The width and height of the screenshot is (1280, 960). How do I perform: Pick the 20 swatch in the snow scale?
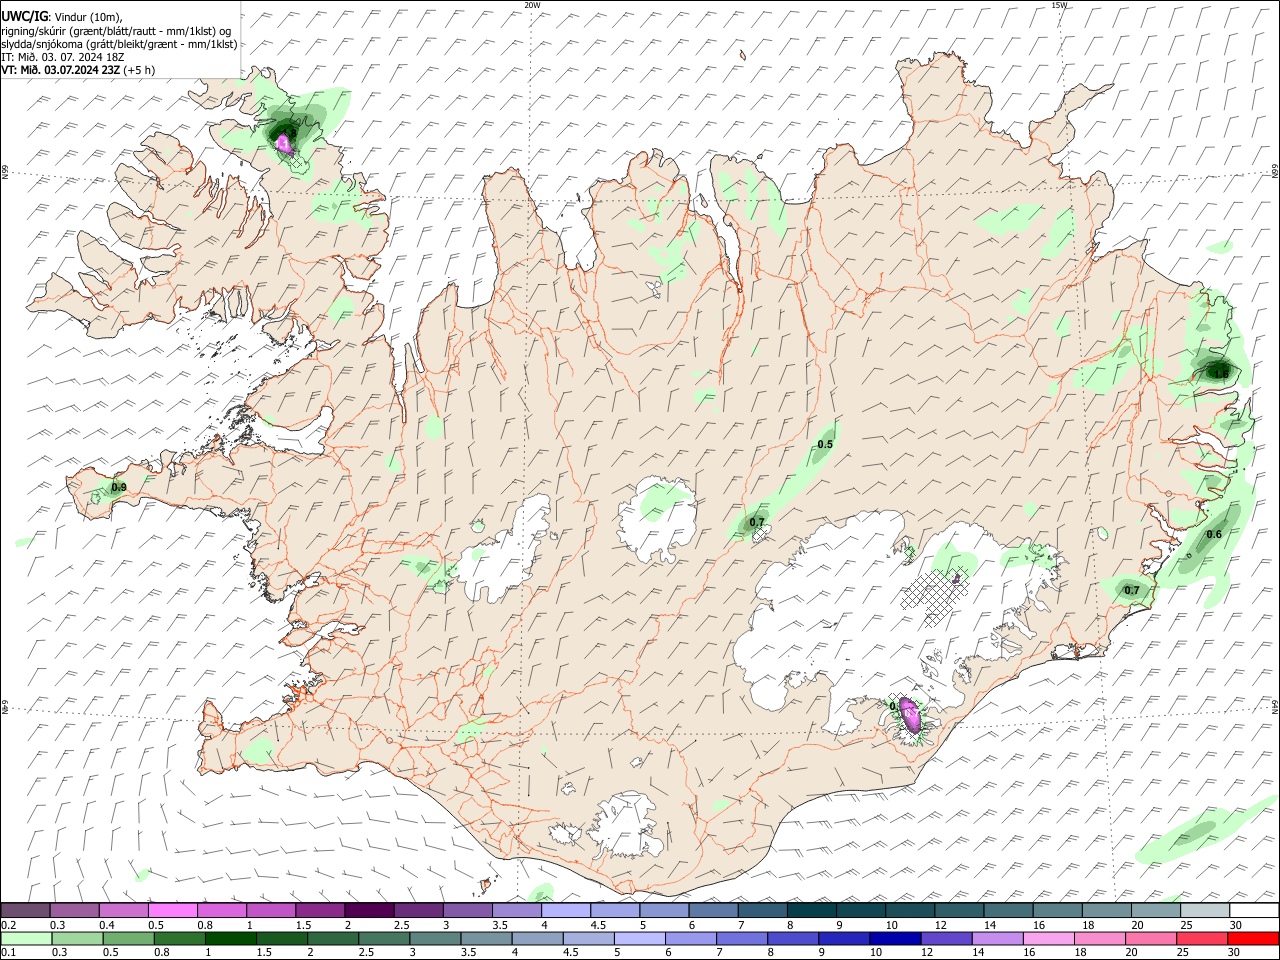pyautogui.click(x=1155, y=911)
